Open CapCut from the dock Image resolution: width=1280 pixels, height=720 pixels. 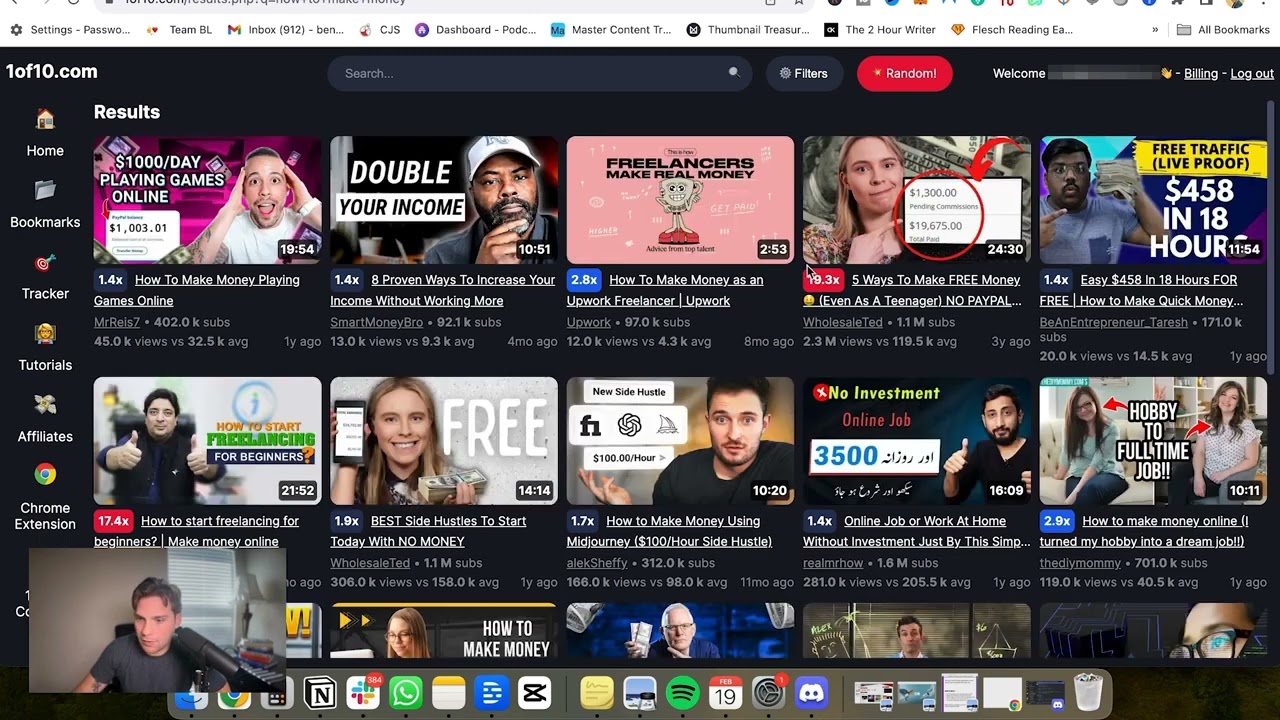(x=535, y=693)
